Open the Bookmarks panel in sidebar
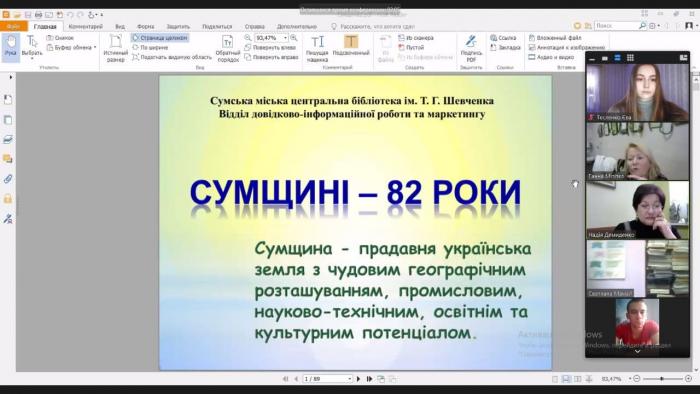 (8, 100)
